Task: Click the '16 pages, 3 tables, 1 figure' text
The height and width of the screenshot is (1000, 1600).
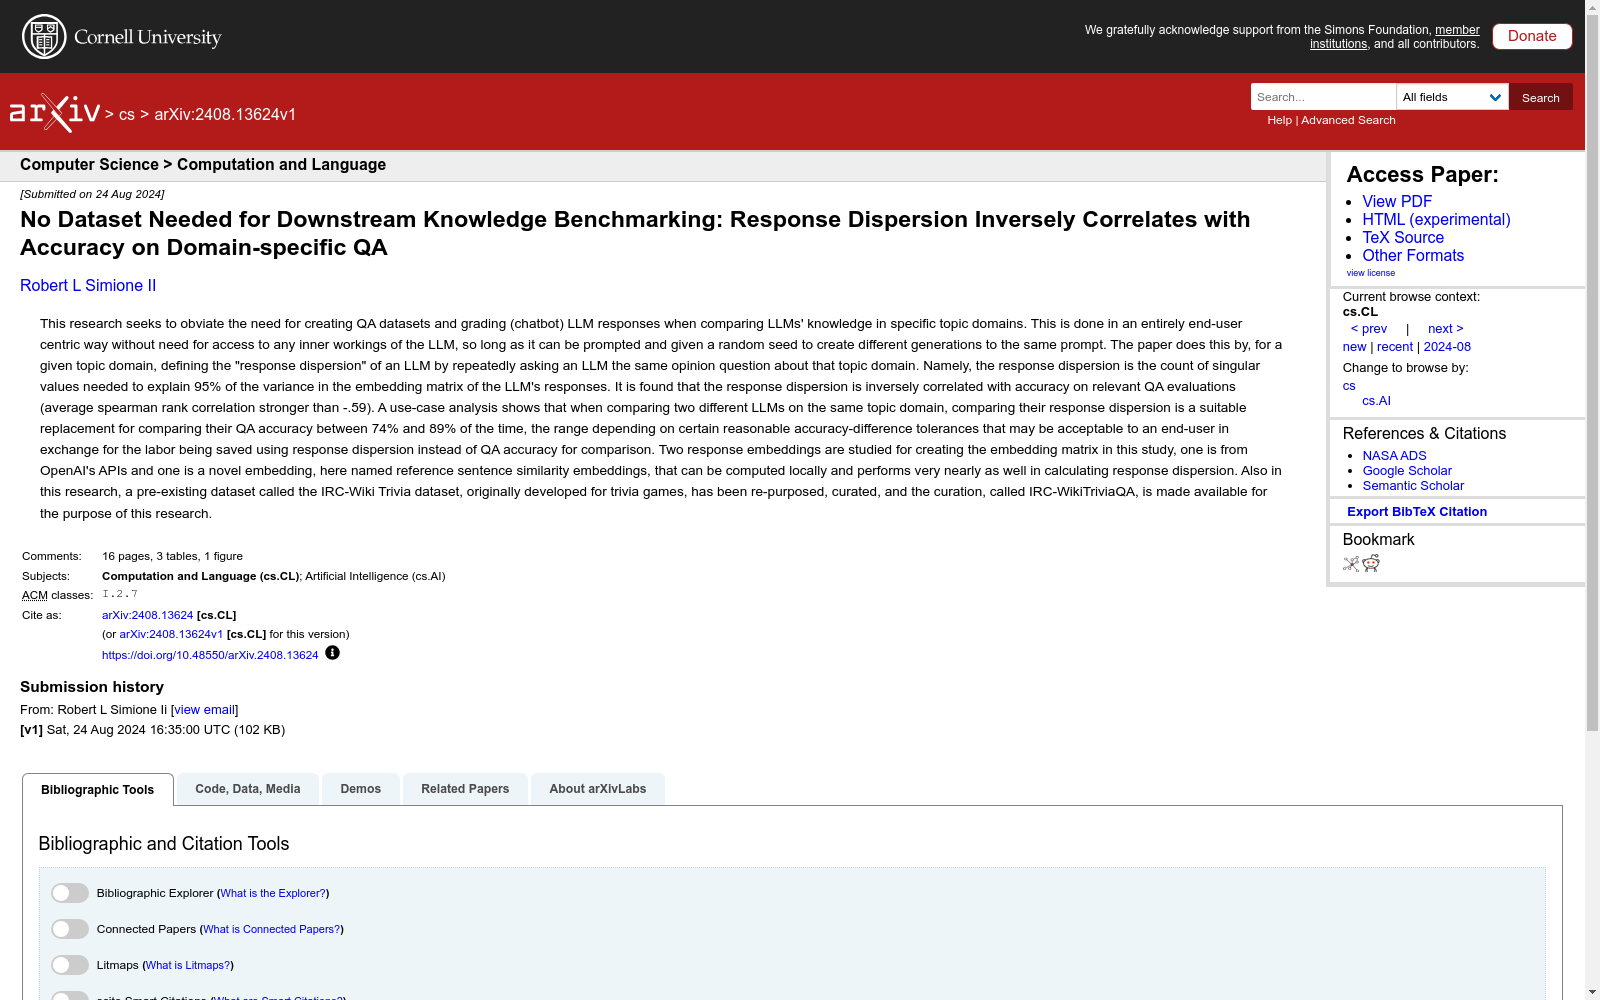Action: [172, 557]
